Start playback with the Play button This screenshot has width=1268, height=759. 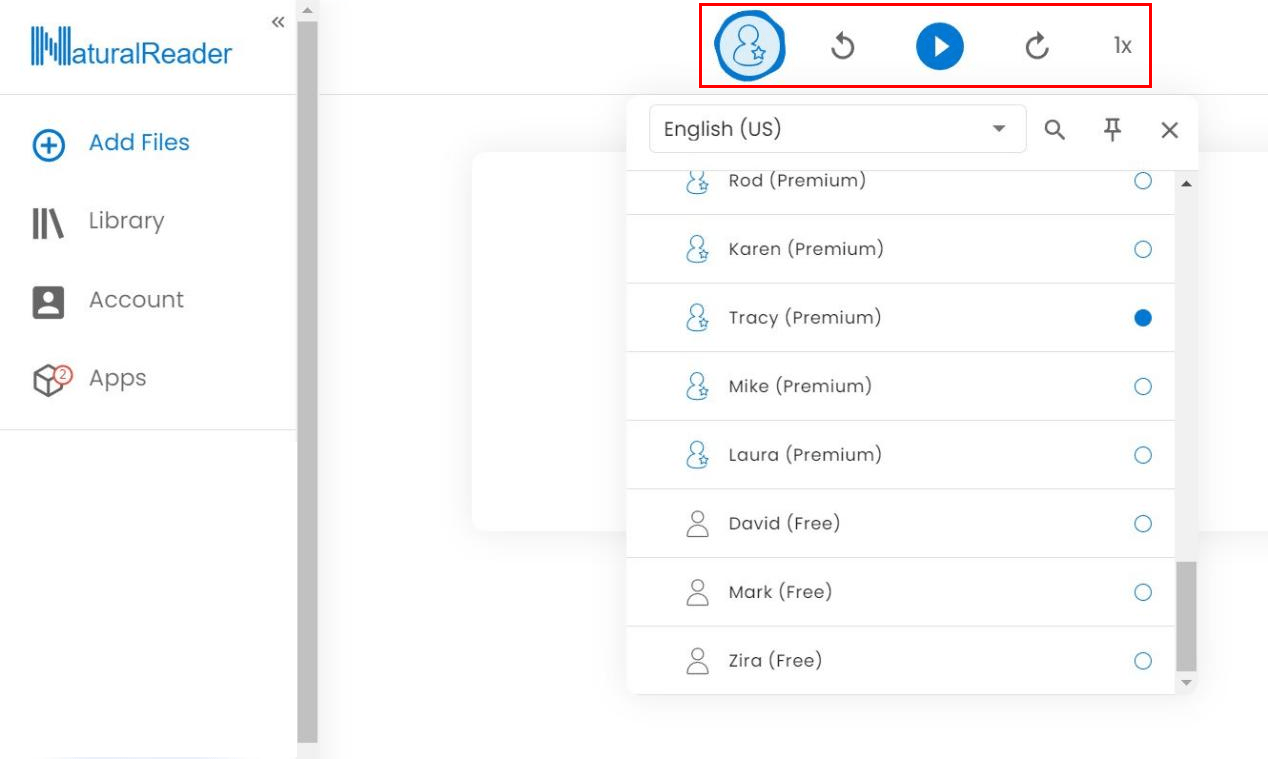tap(939, 47)
